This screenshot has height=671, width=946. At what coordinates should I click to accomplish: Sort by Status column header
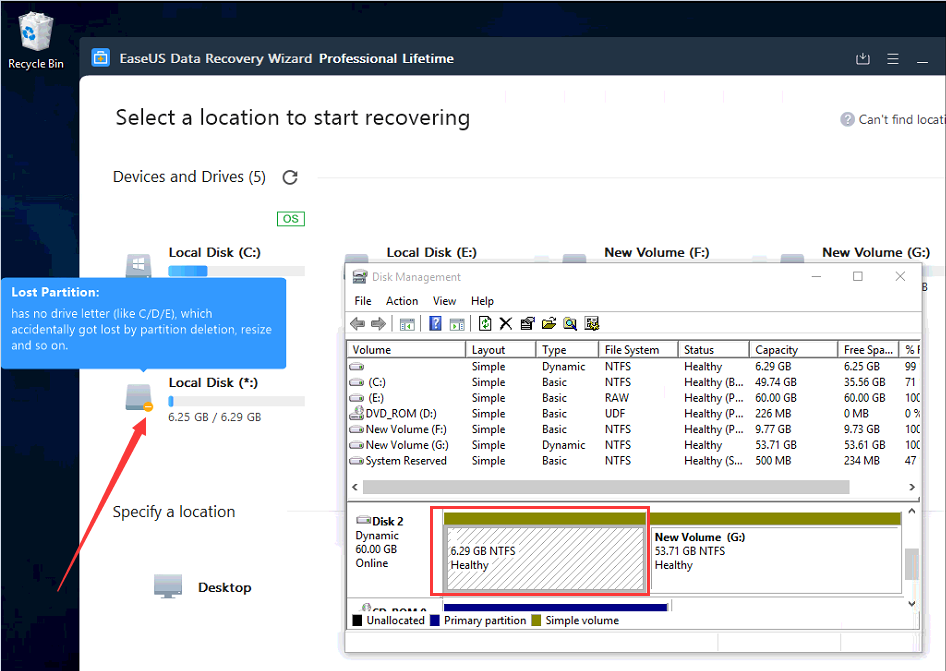(713, 349)
